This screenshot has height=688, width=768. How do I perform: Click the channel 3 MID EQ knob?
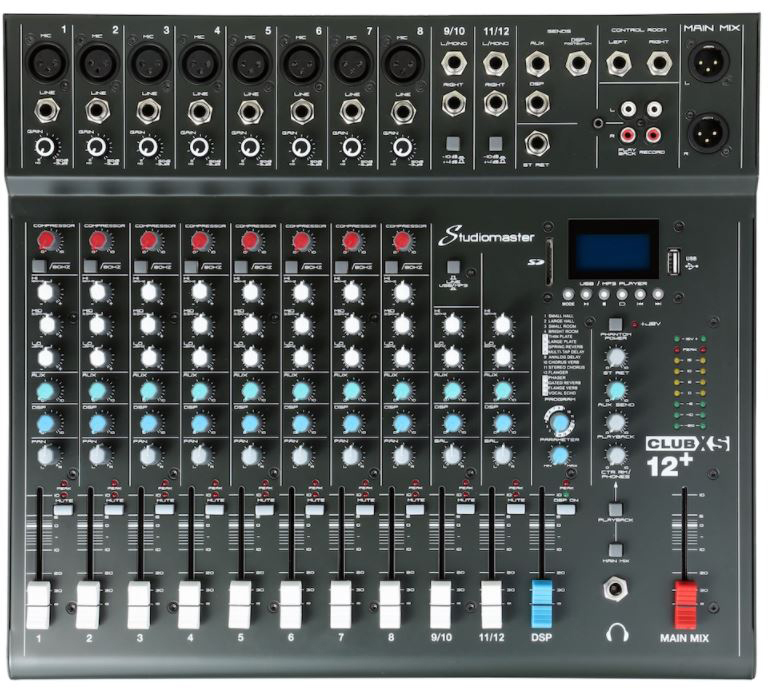[x=149, y=325]
